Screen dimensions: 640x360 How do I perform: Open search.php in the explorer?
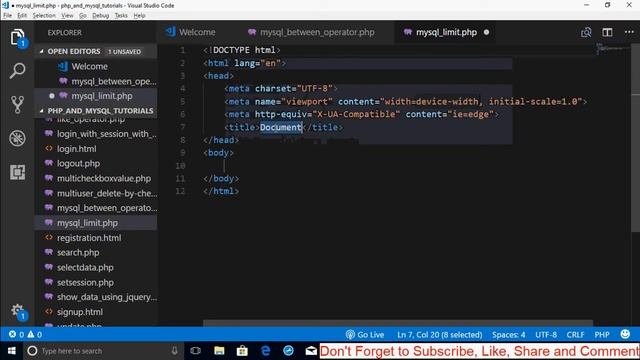click(x=96, y=252)
